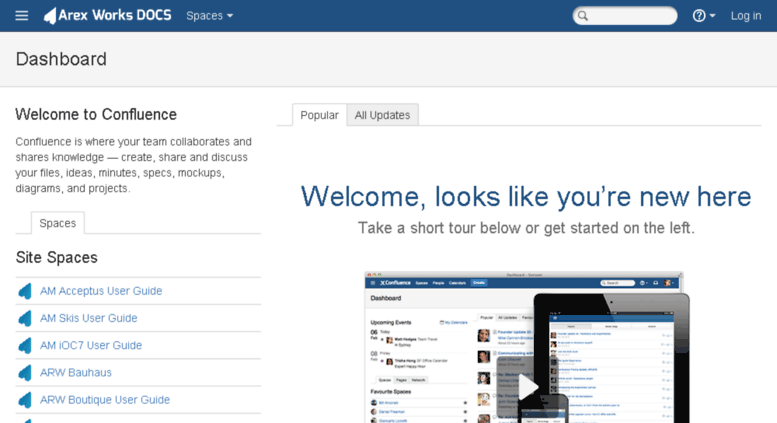Click the Dashboard page heading

point(61,59)
